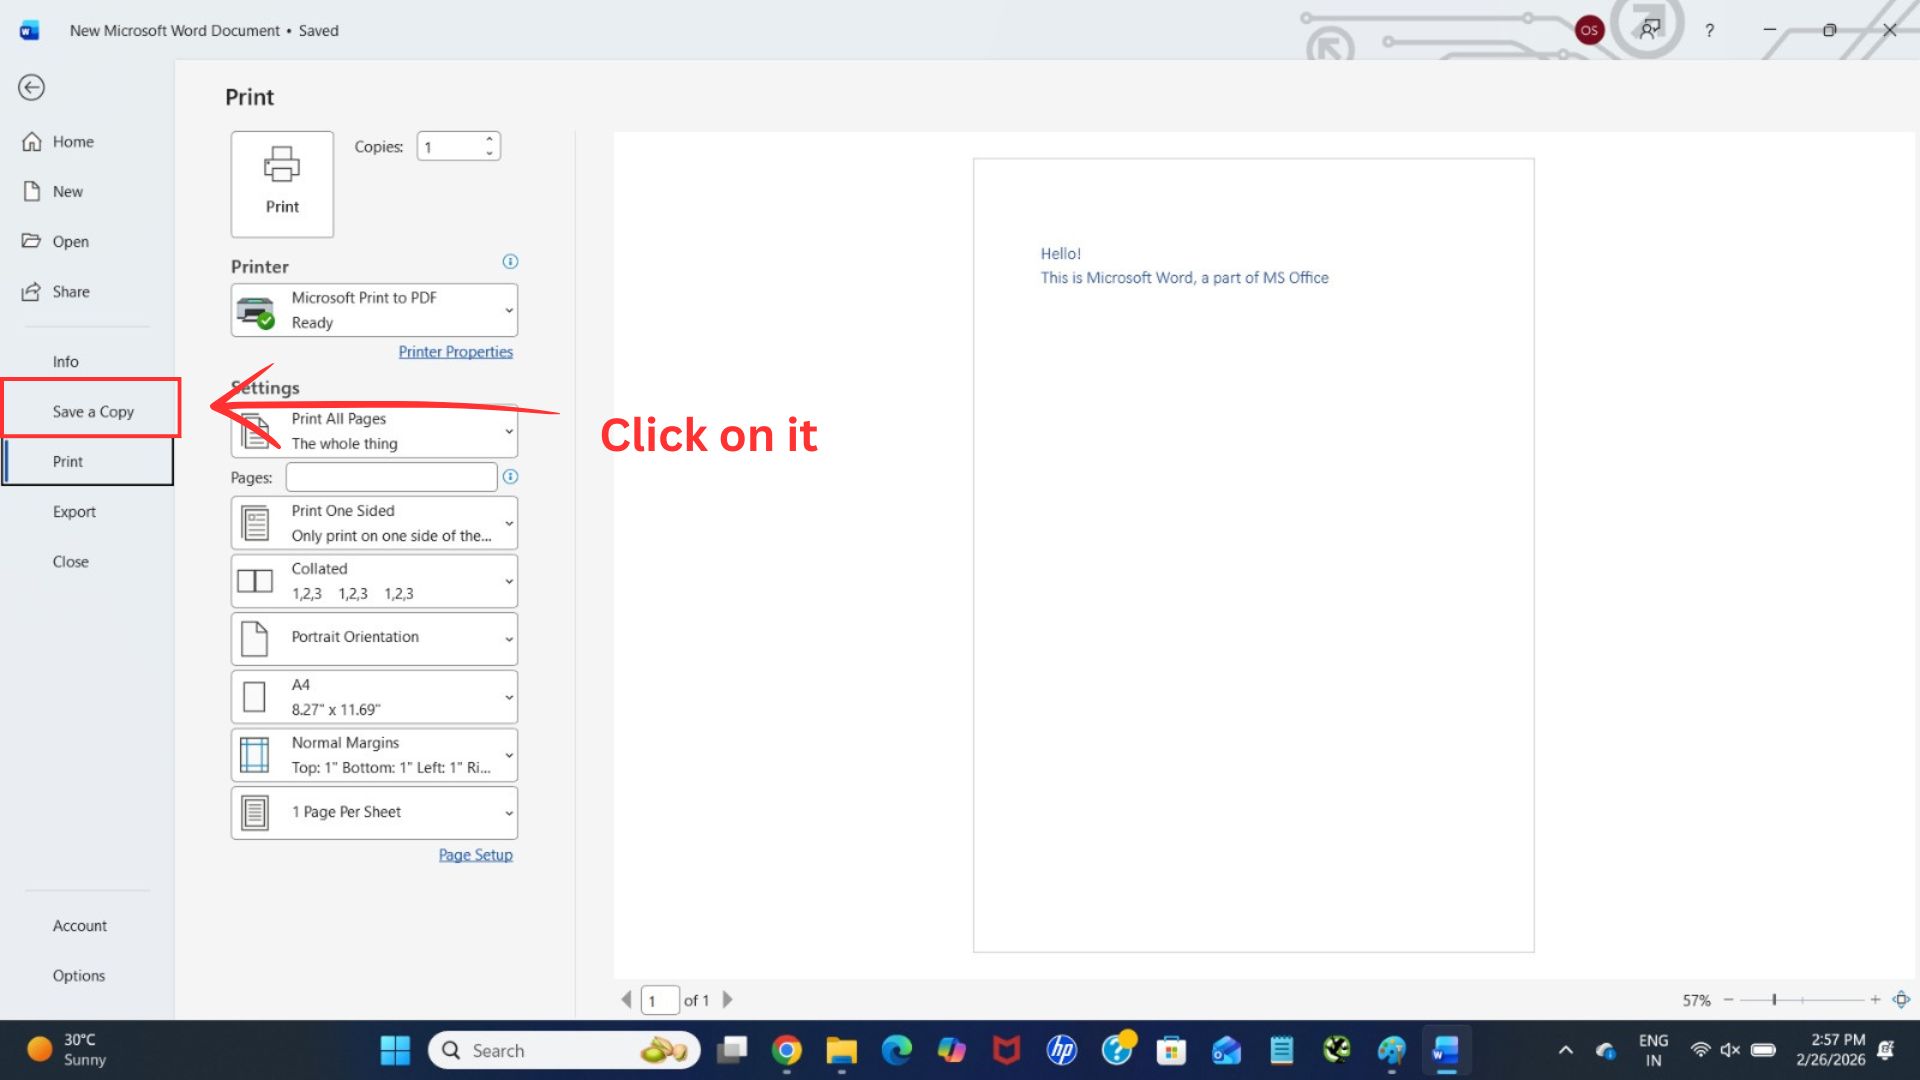The image size is (1920, 1080).
Task: Click the back arrow to exit Print view
Action: (x=31, y=88)
